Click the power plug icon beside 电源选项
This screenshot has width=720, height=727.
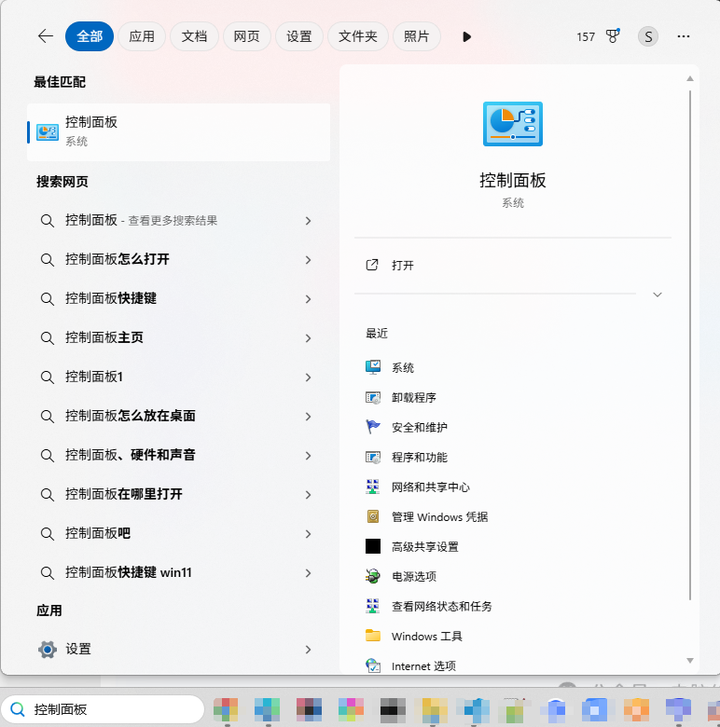tap(373, 576)
